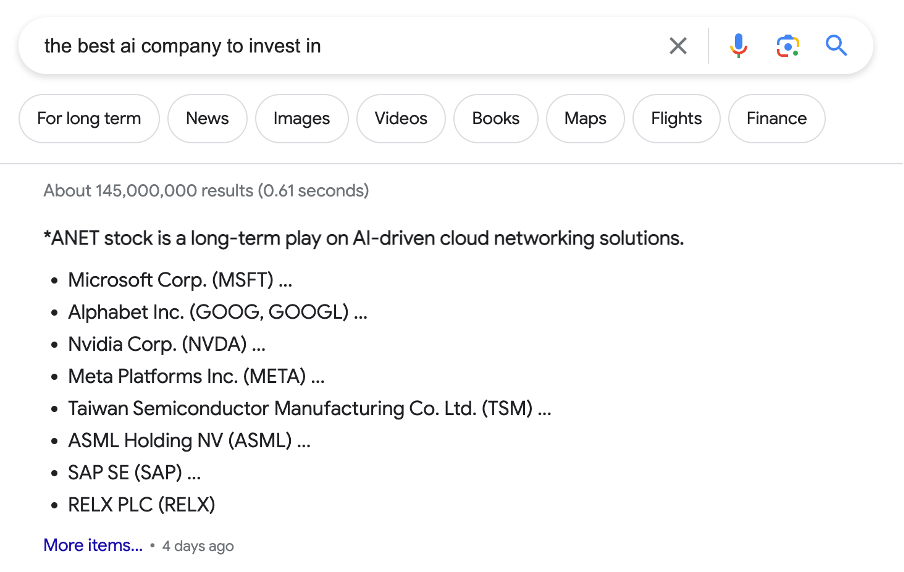Expand the list with "More items..." link
904x572 pixels.
pos(93,545)
